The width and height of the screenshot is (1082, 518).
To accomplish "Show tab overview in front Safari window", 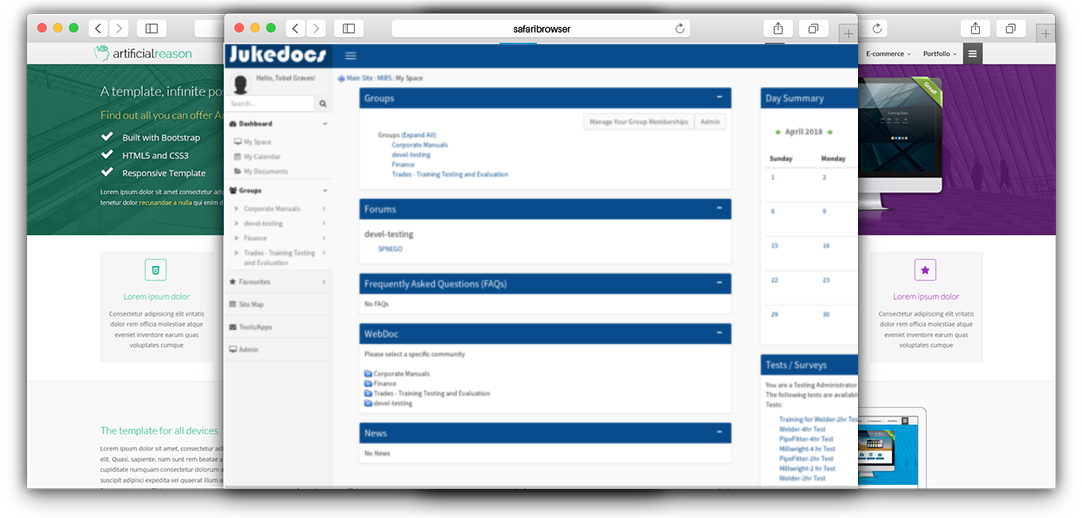I will [x=814, y=29].
